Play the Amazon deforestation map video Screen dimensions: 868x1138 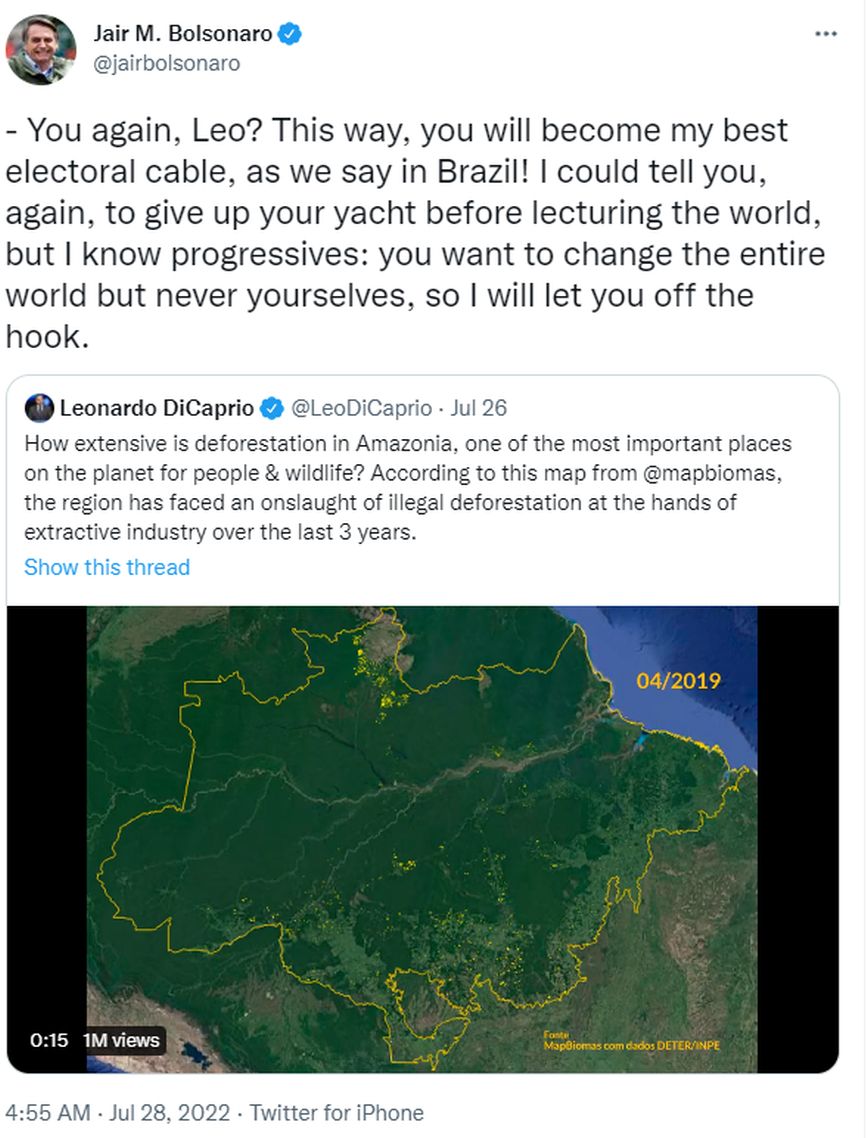point(422,839)
